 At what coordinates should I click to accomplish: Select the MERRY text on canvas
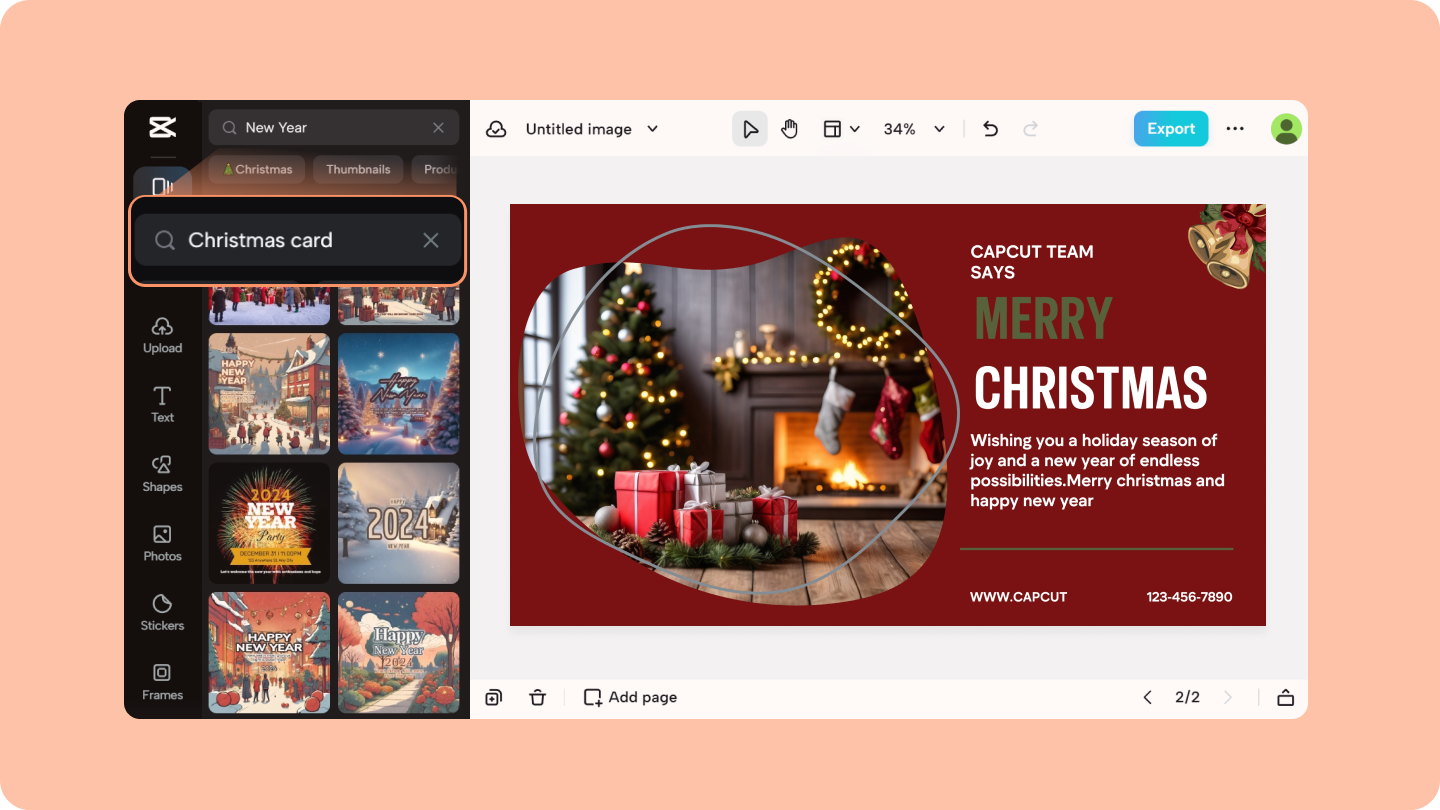coord(1043,320)
